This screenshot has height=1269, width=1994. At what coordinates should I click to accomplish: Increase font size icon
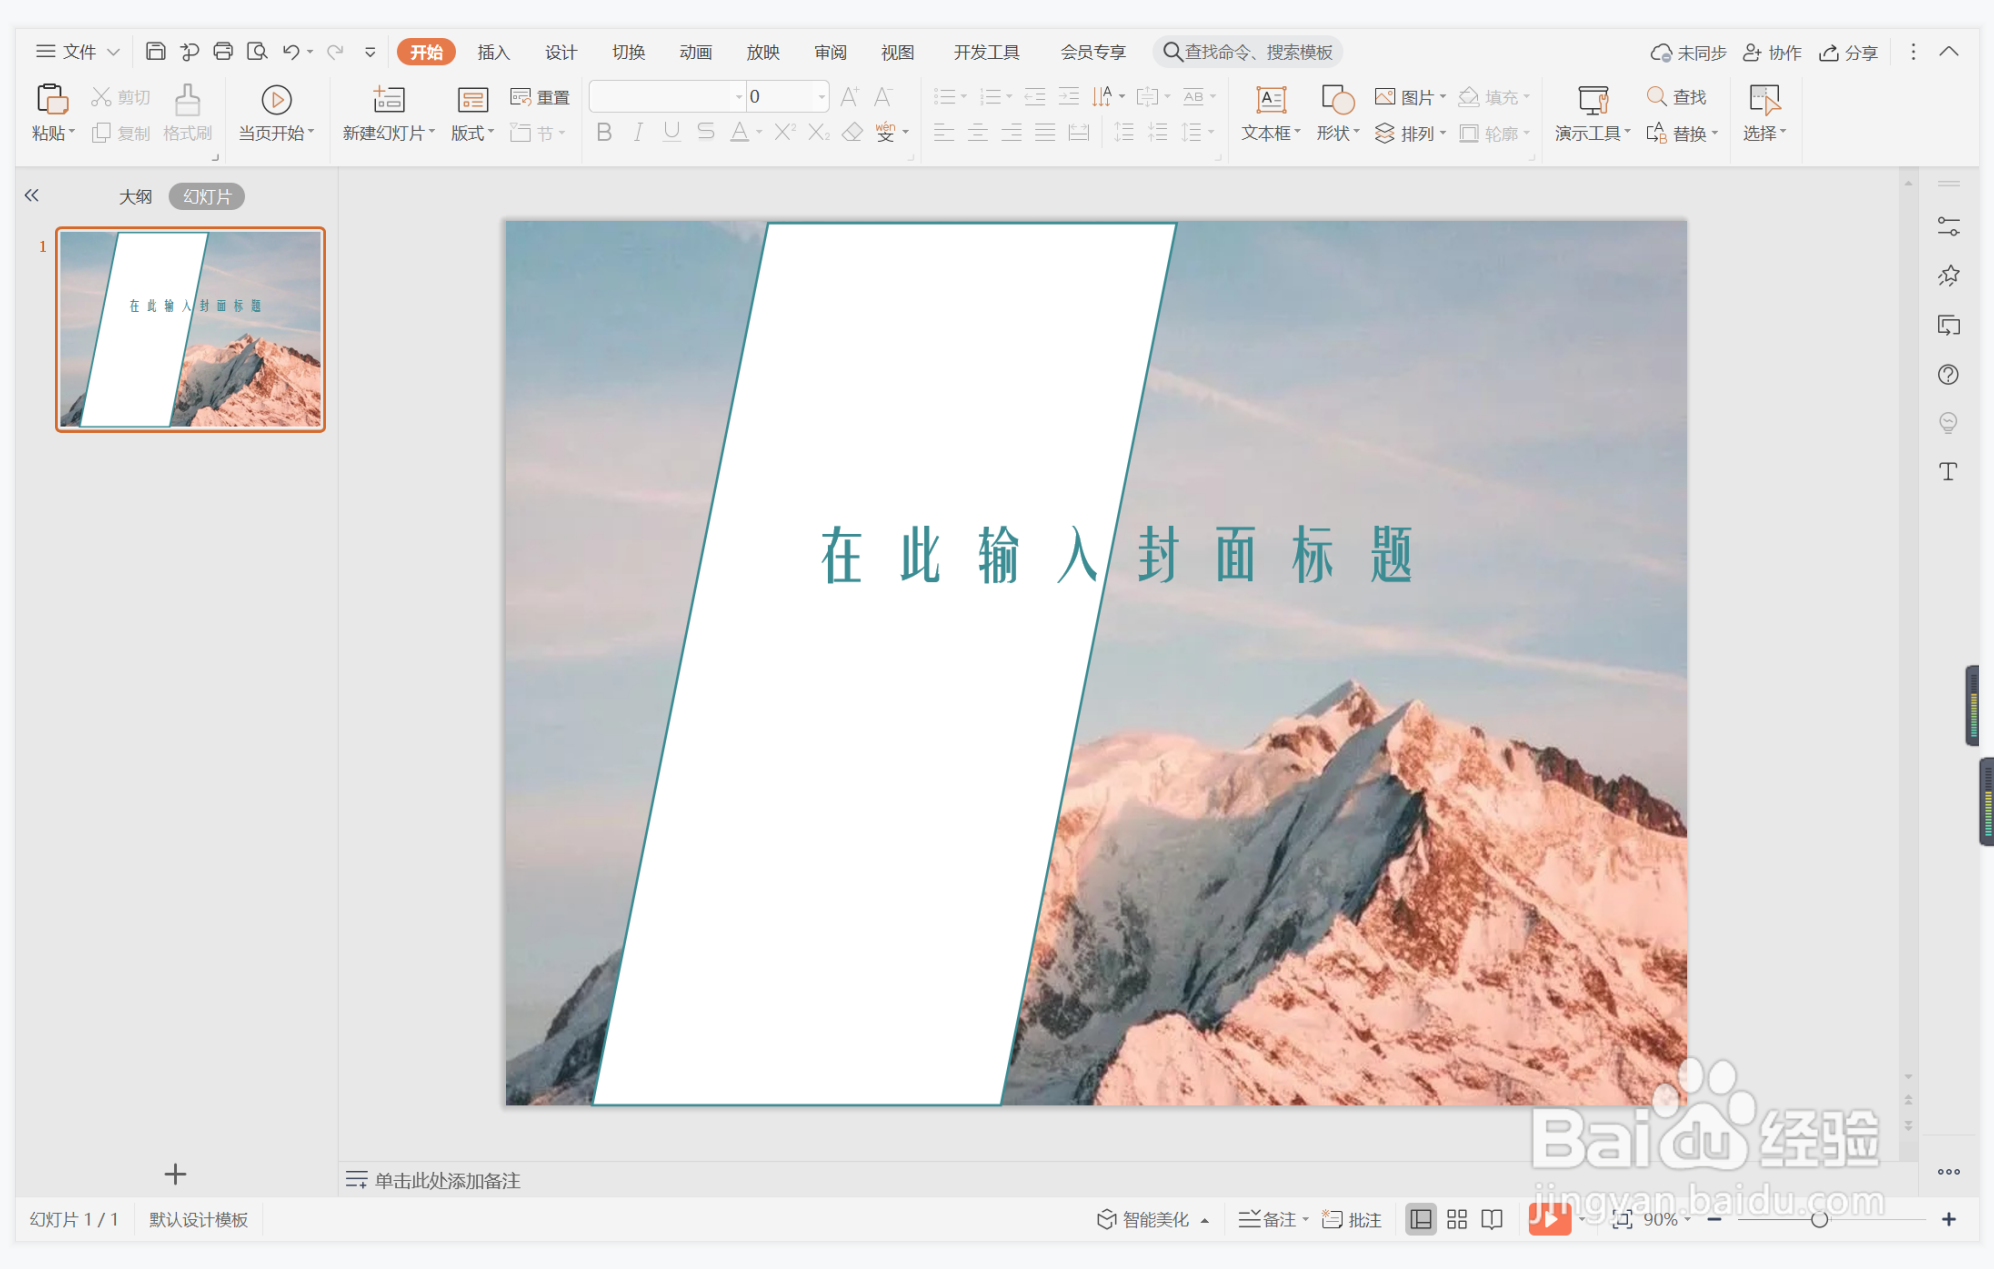pyautogui.click(x=849, y=96)
